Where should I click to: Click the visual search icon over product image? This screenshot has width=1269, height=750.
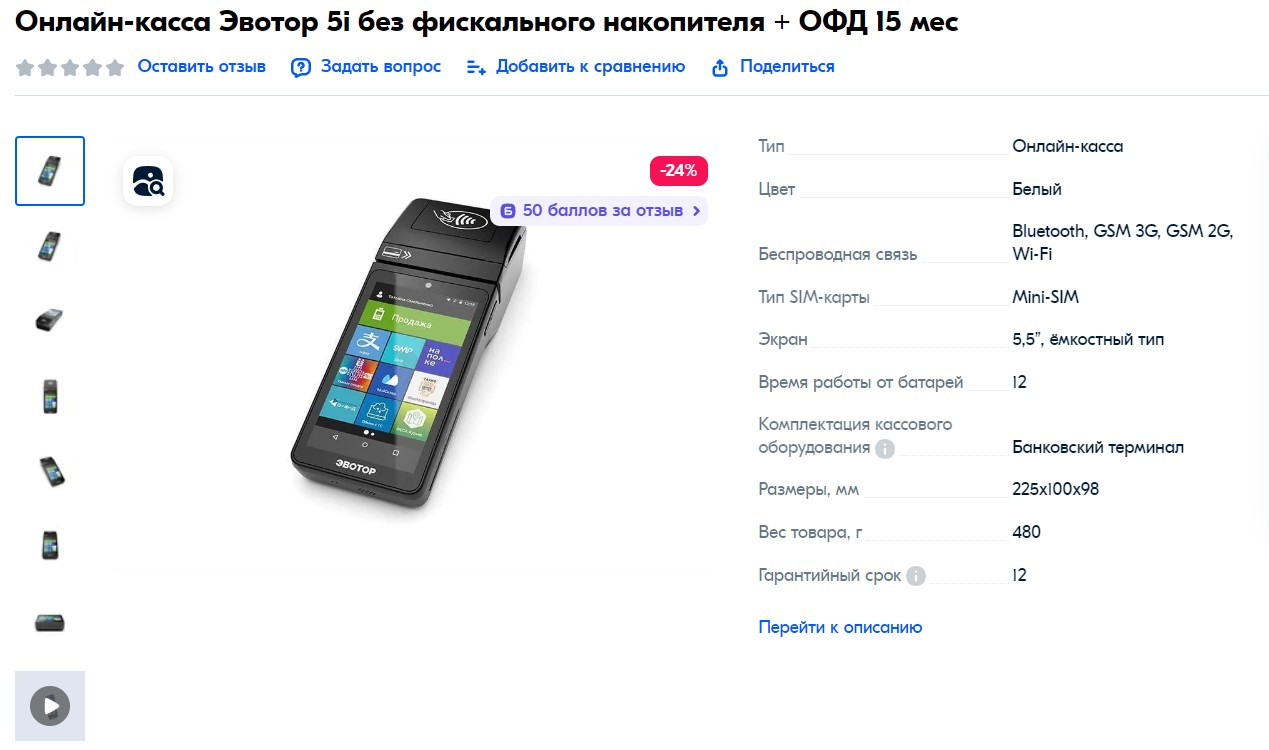point(148,182)
